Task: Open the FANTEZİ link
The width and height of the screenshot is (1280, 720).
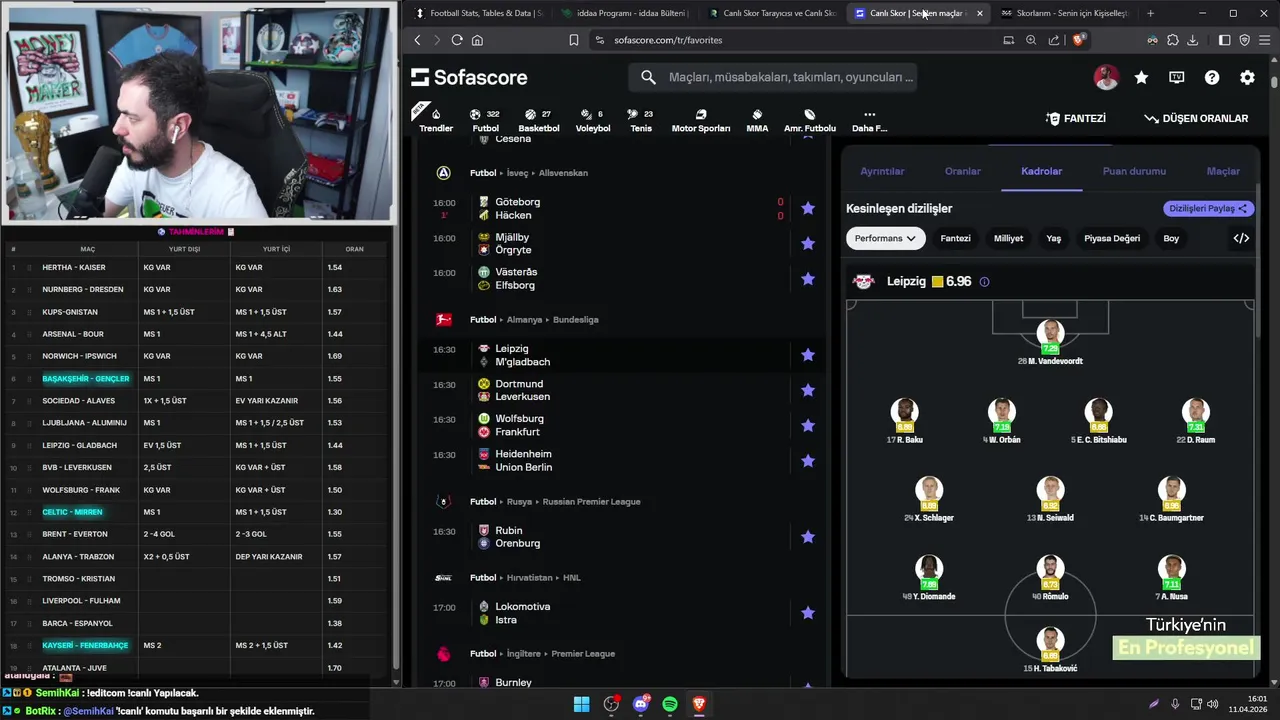Action: [1076, 118]
